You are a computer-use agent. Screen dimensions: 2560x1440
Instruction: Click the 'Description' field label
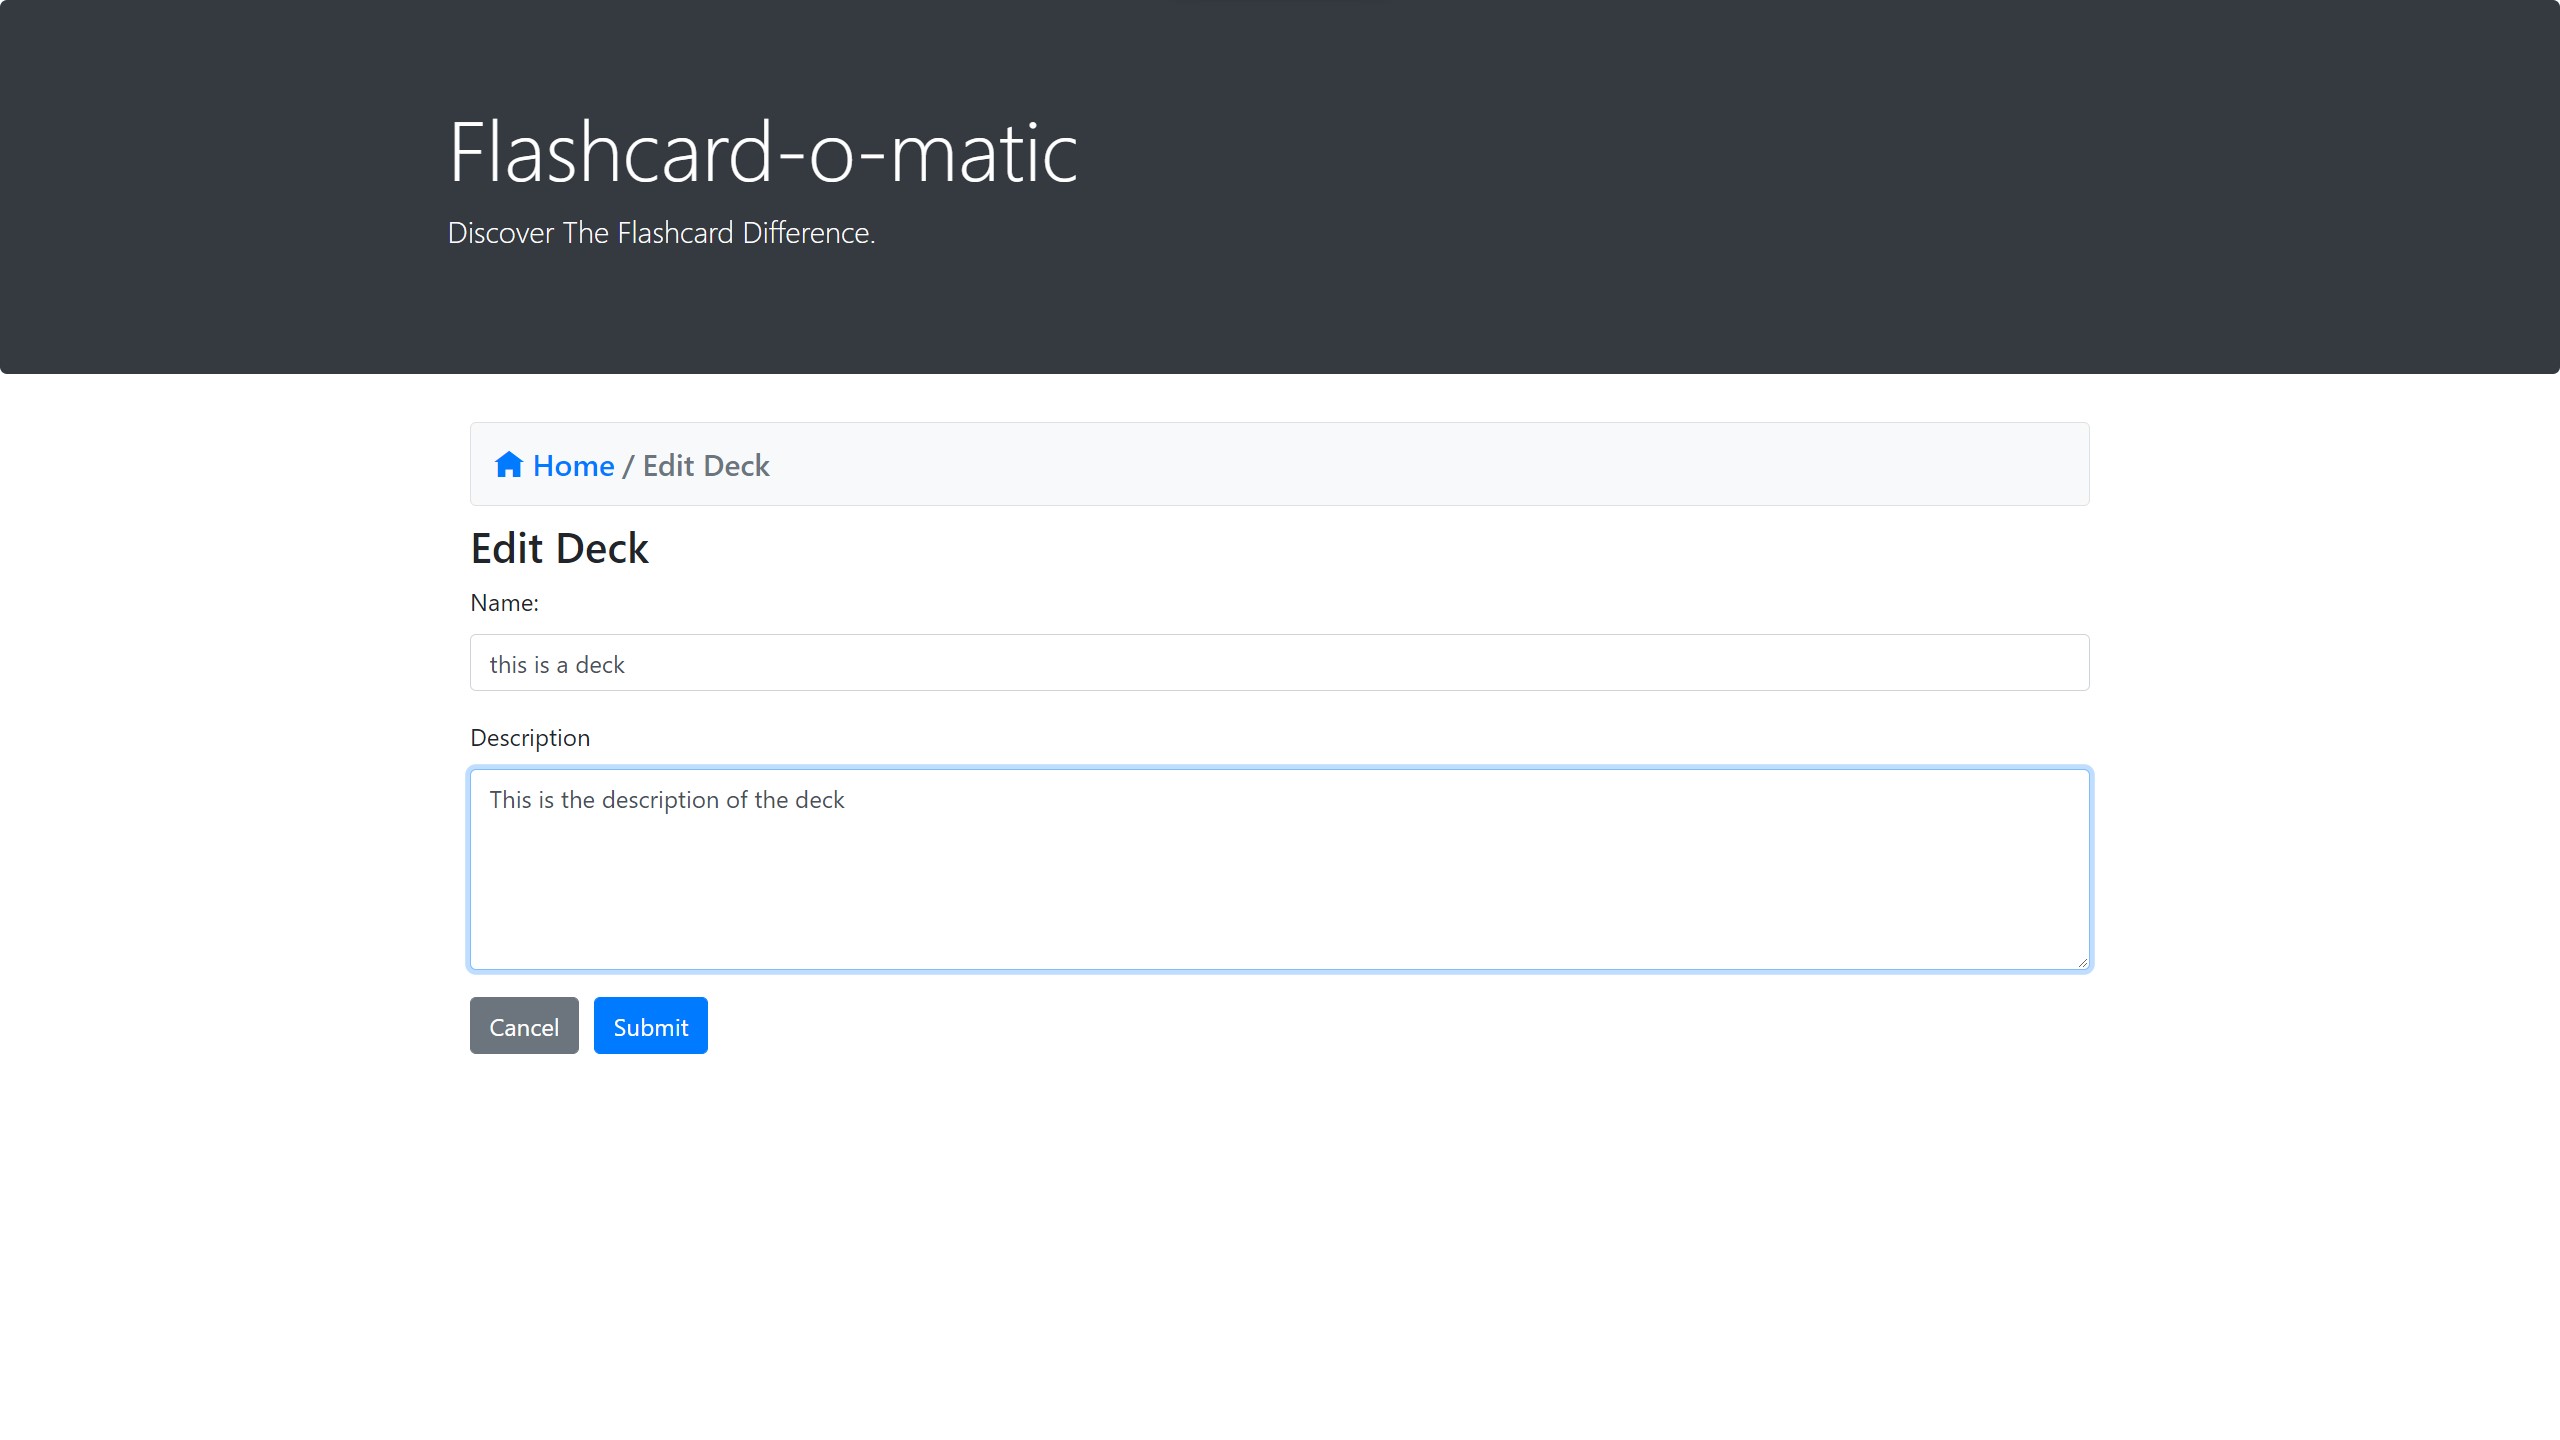(530, 738)
